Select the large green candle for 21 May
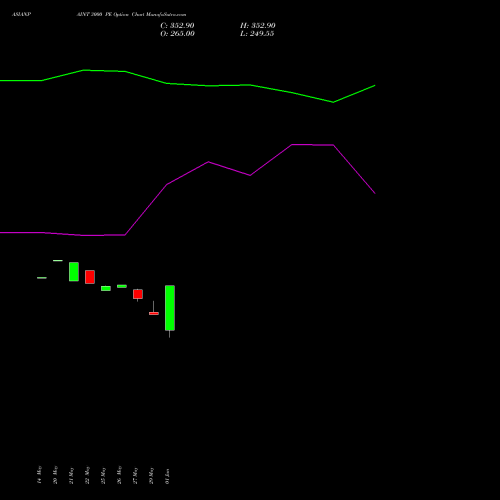This screenshot has height=500, width=500. point(74,272)
